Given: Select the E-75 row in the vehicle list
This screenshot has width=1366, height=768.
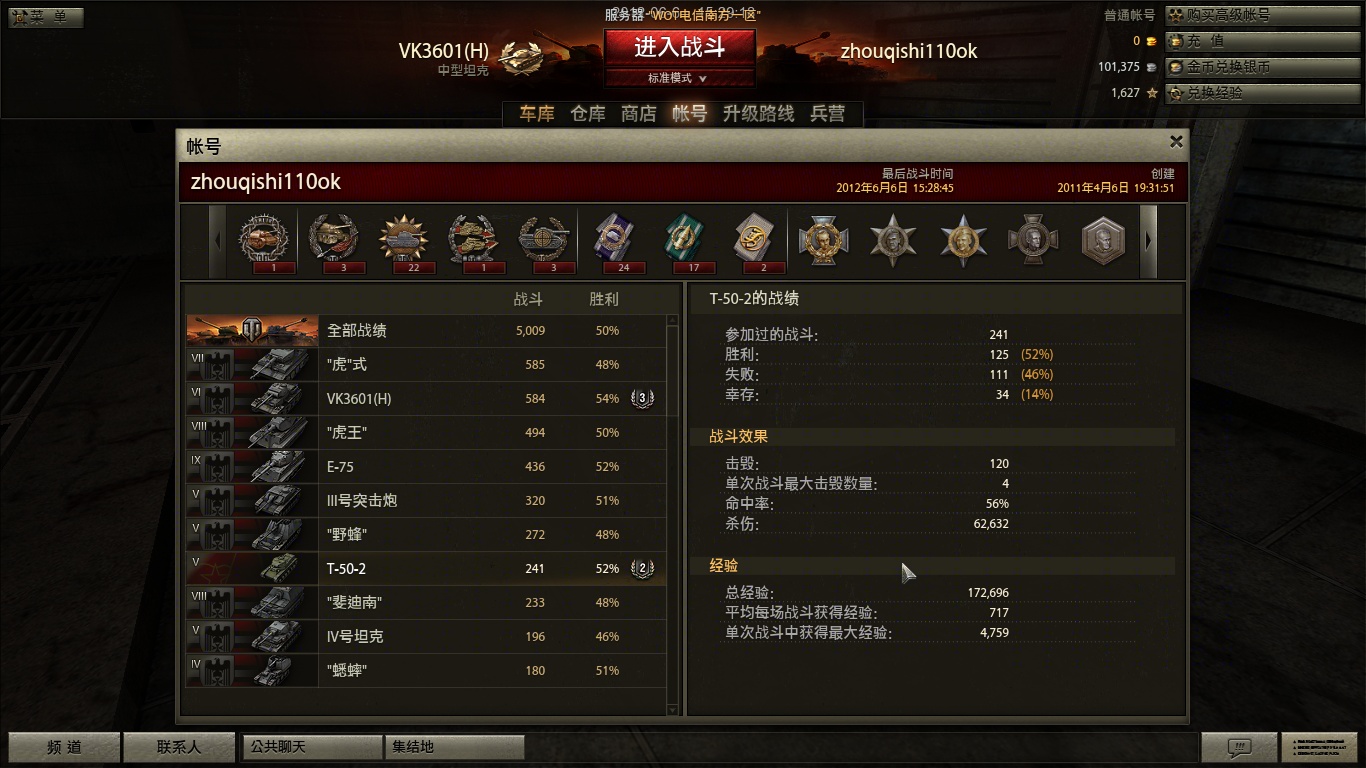Looking at the screenshot, I should (426, 466).
